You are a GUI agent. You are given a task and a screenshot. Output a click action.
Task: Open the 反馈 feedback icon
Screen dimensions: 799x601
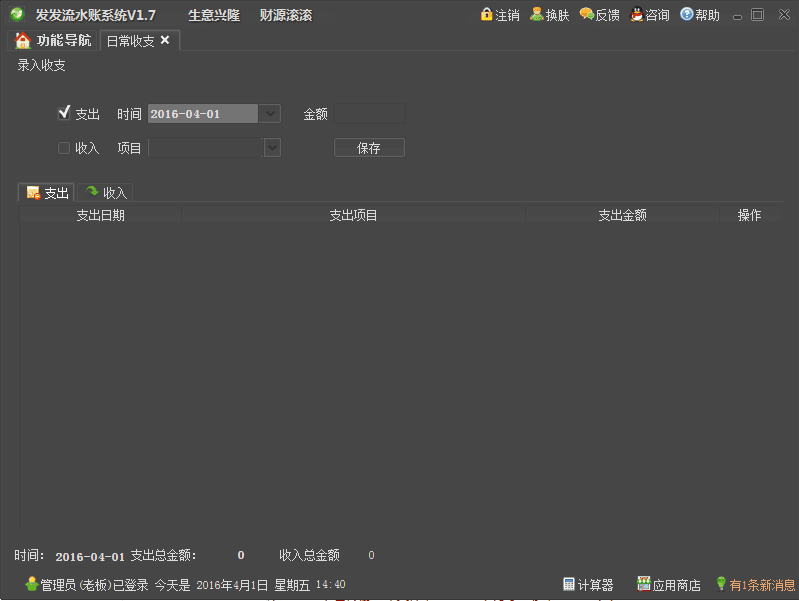[x=586, y=15]
